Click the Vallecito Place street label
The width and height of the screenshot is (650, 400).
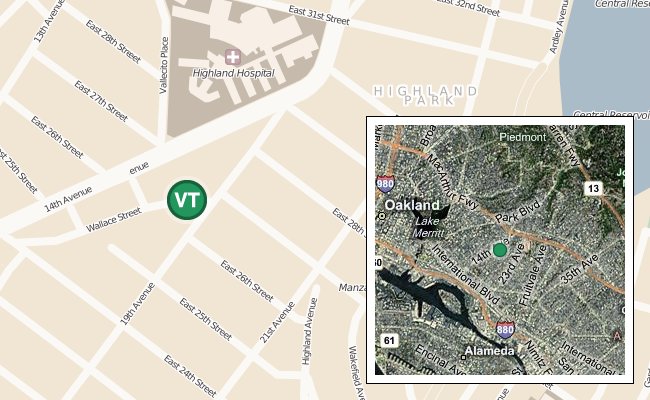click(164, 65)
